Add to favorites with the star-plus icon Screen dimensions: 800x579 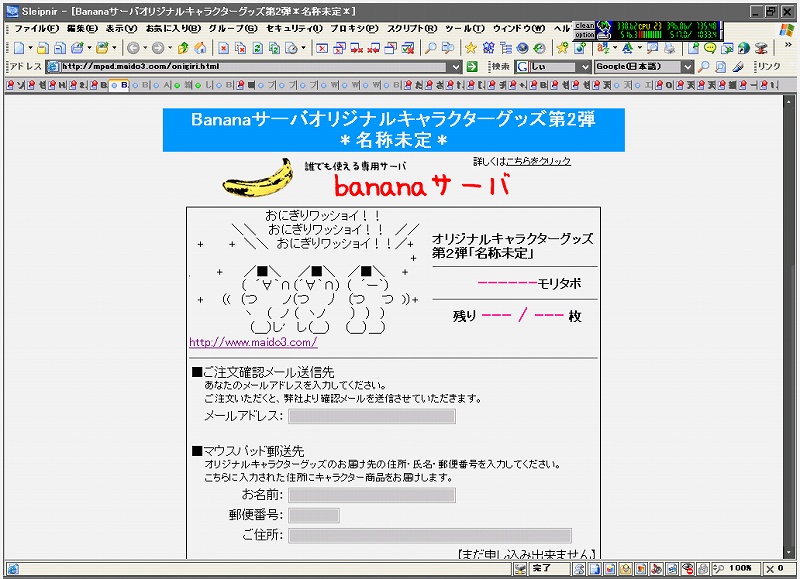point(562,48)
